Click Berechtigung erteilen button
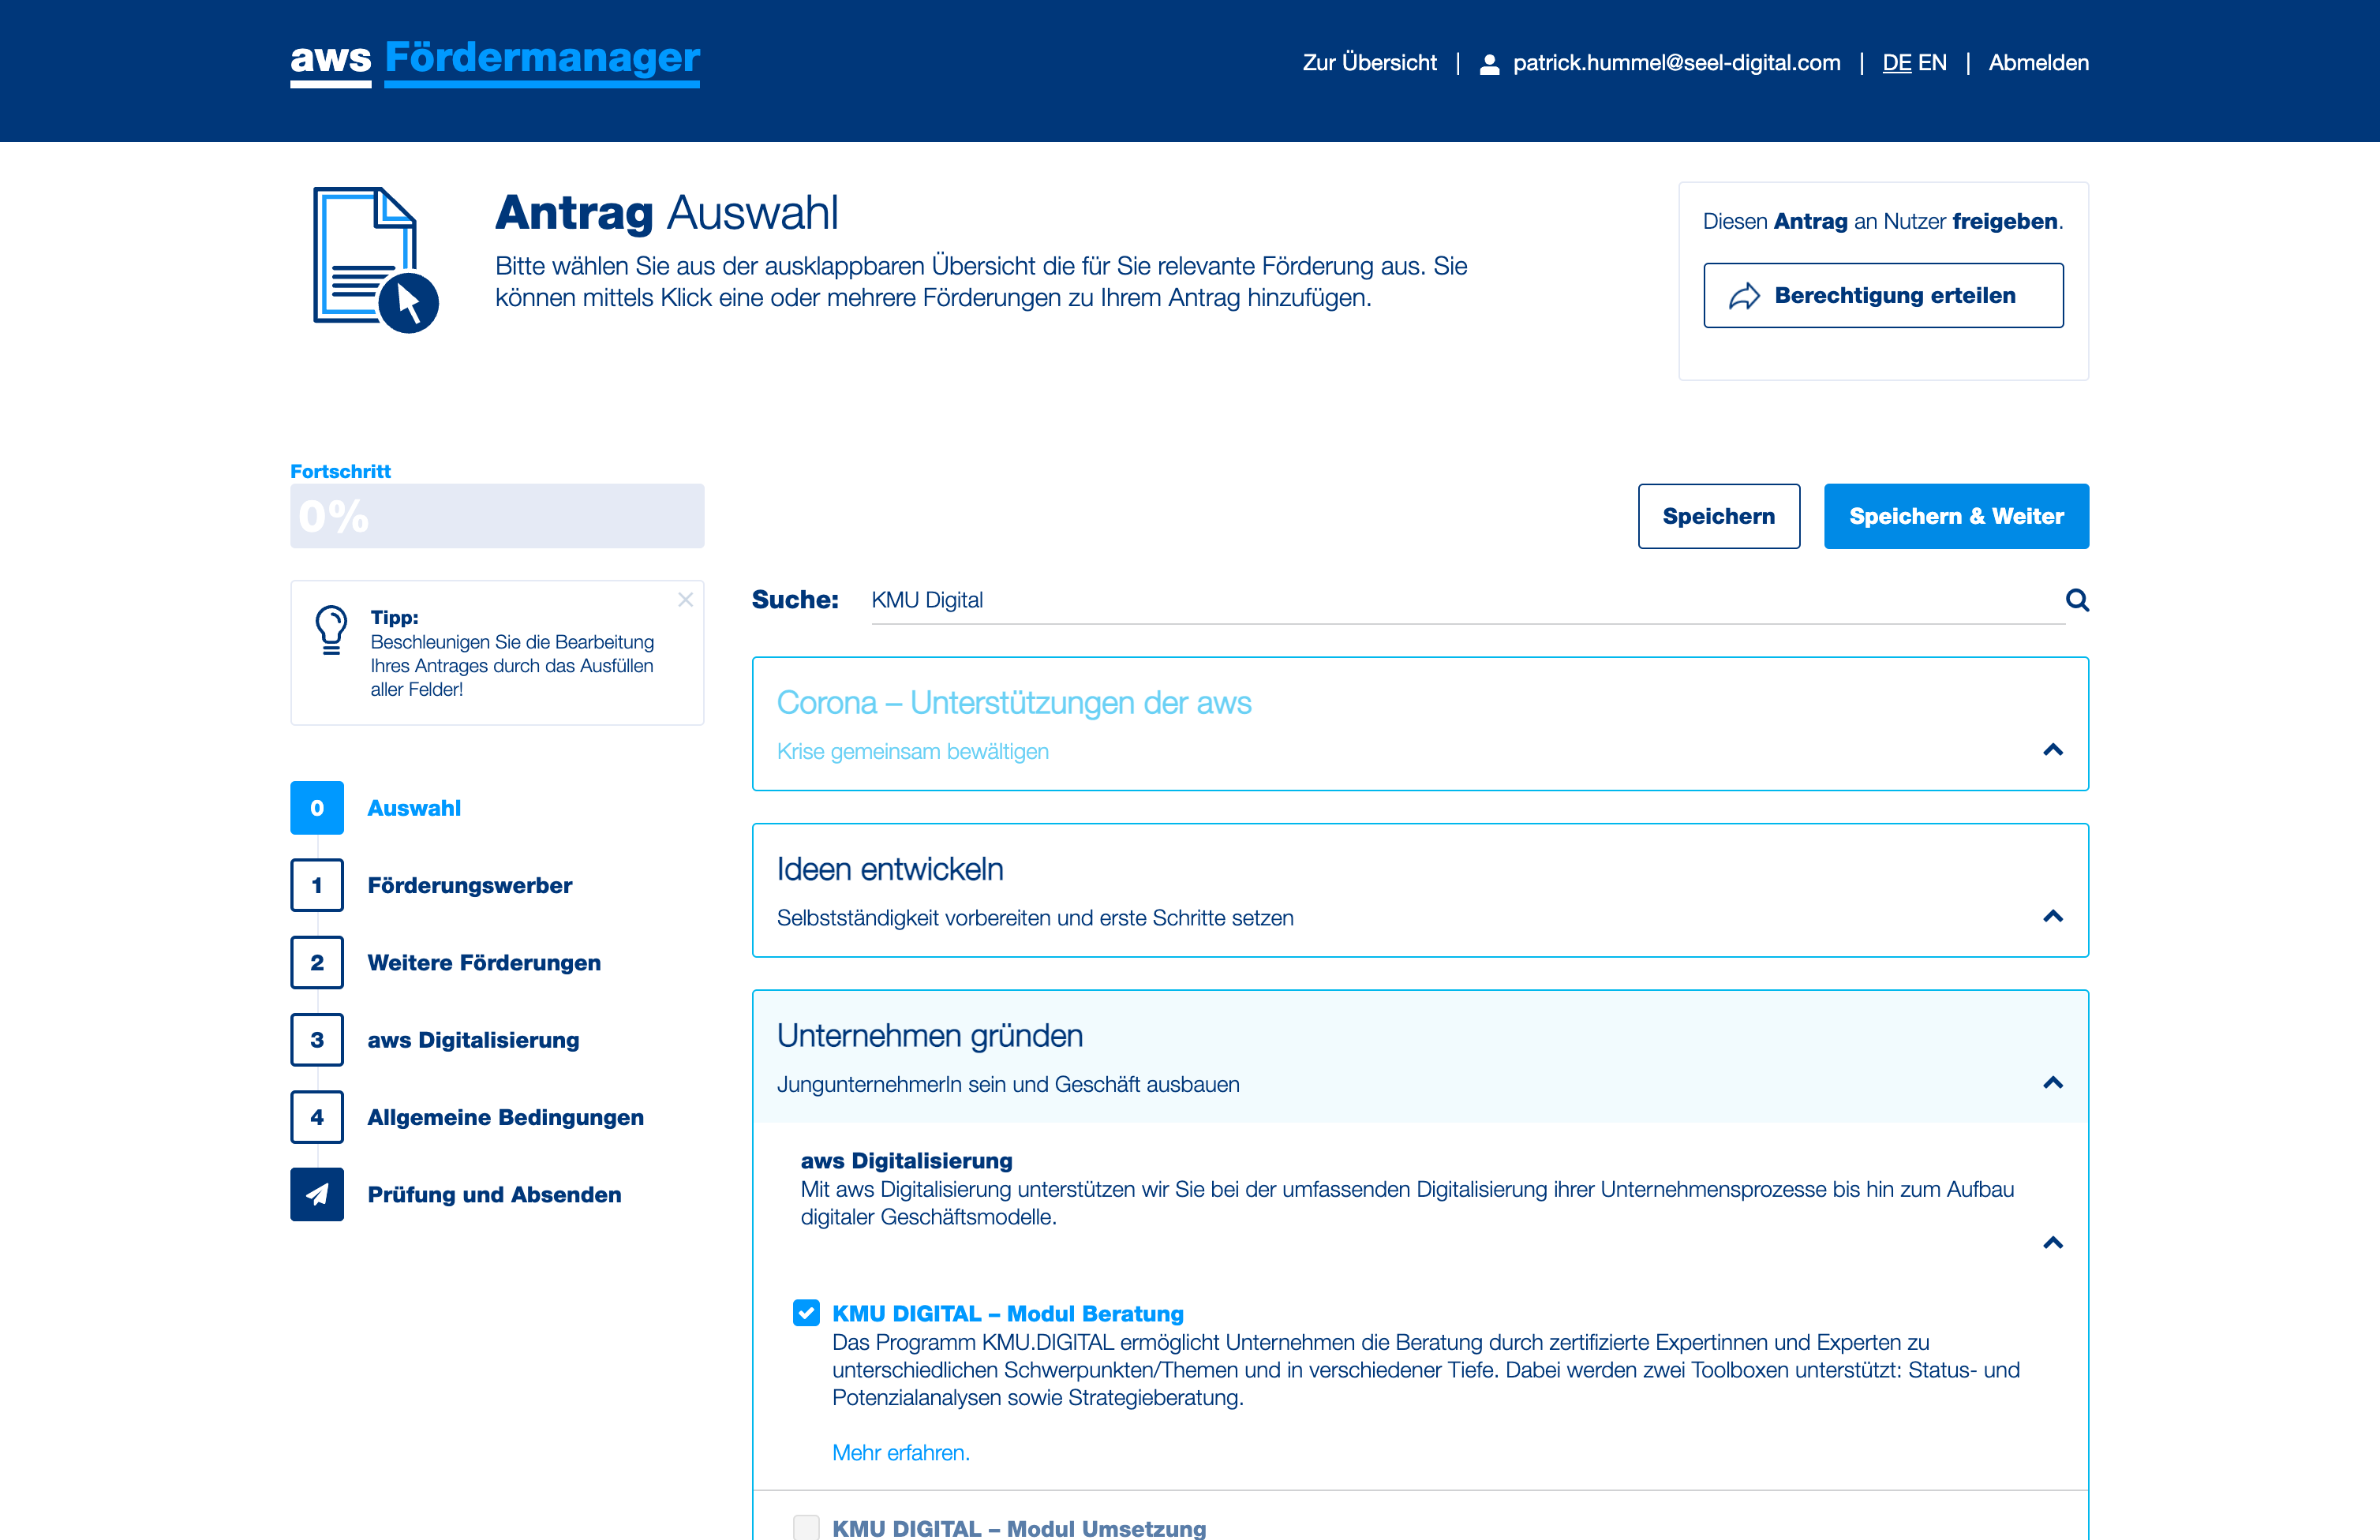The width and height of the screenshot is (2380, 1540). pos(1883,295)
